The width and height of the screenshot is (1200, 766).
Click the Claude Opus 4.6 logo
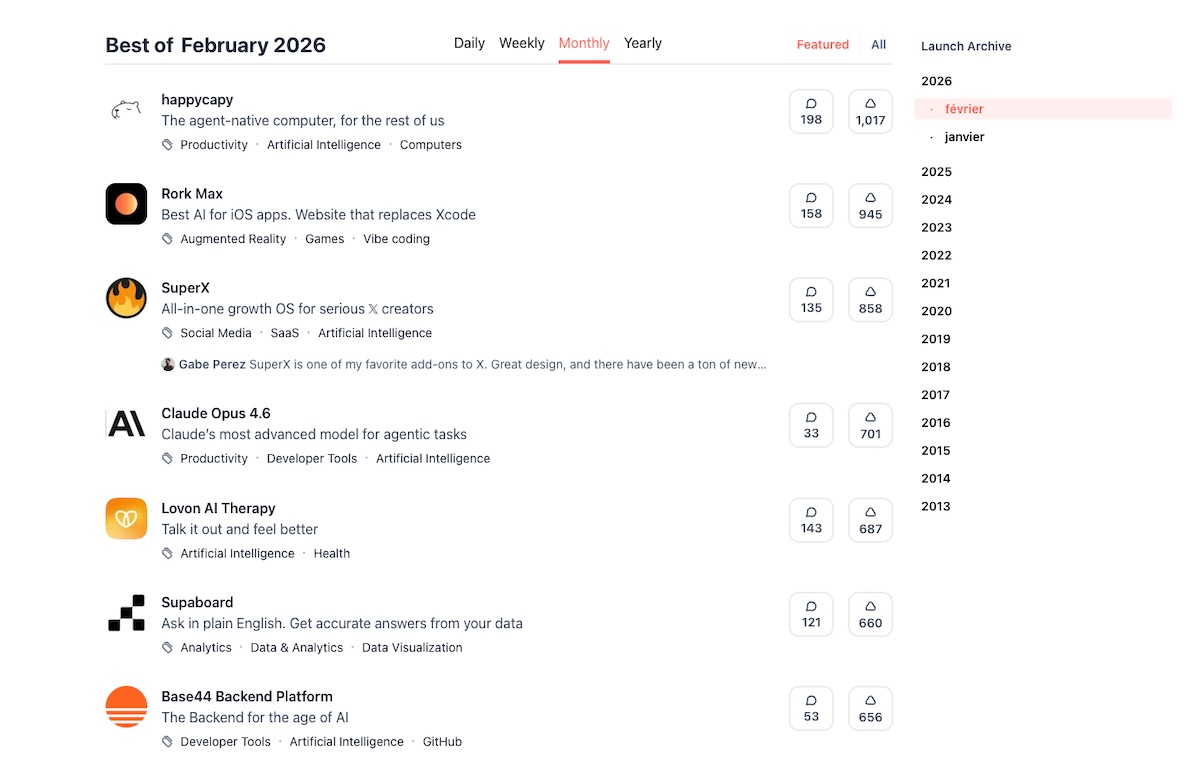tap(126, 424)
